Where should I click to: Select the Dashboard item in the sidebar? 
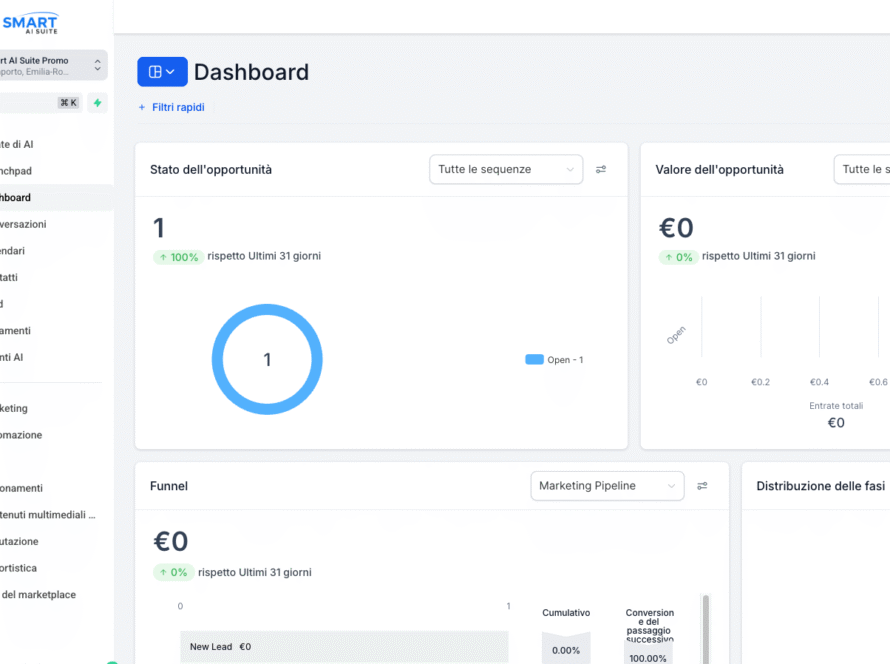point(20,198)
